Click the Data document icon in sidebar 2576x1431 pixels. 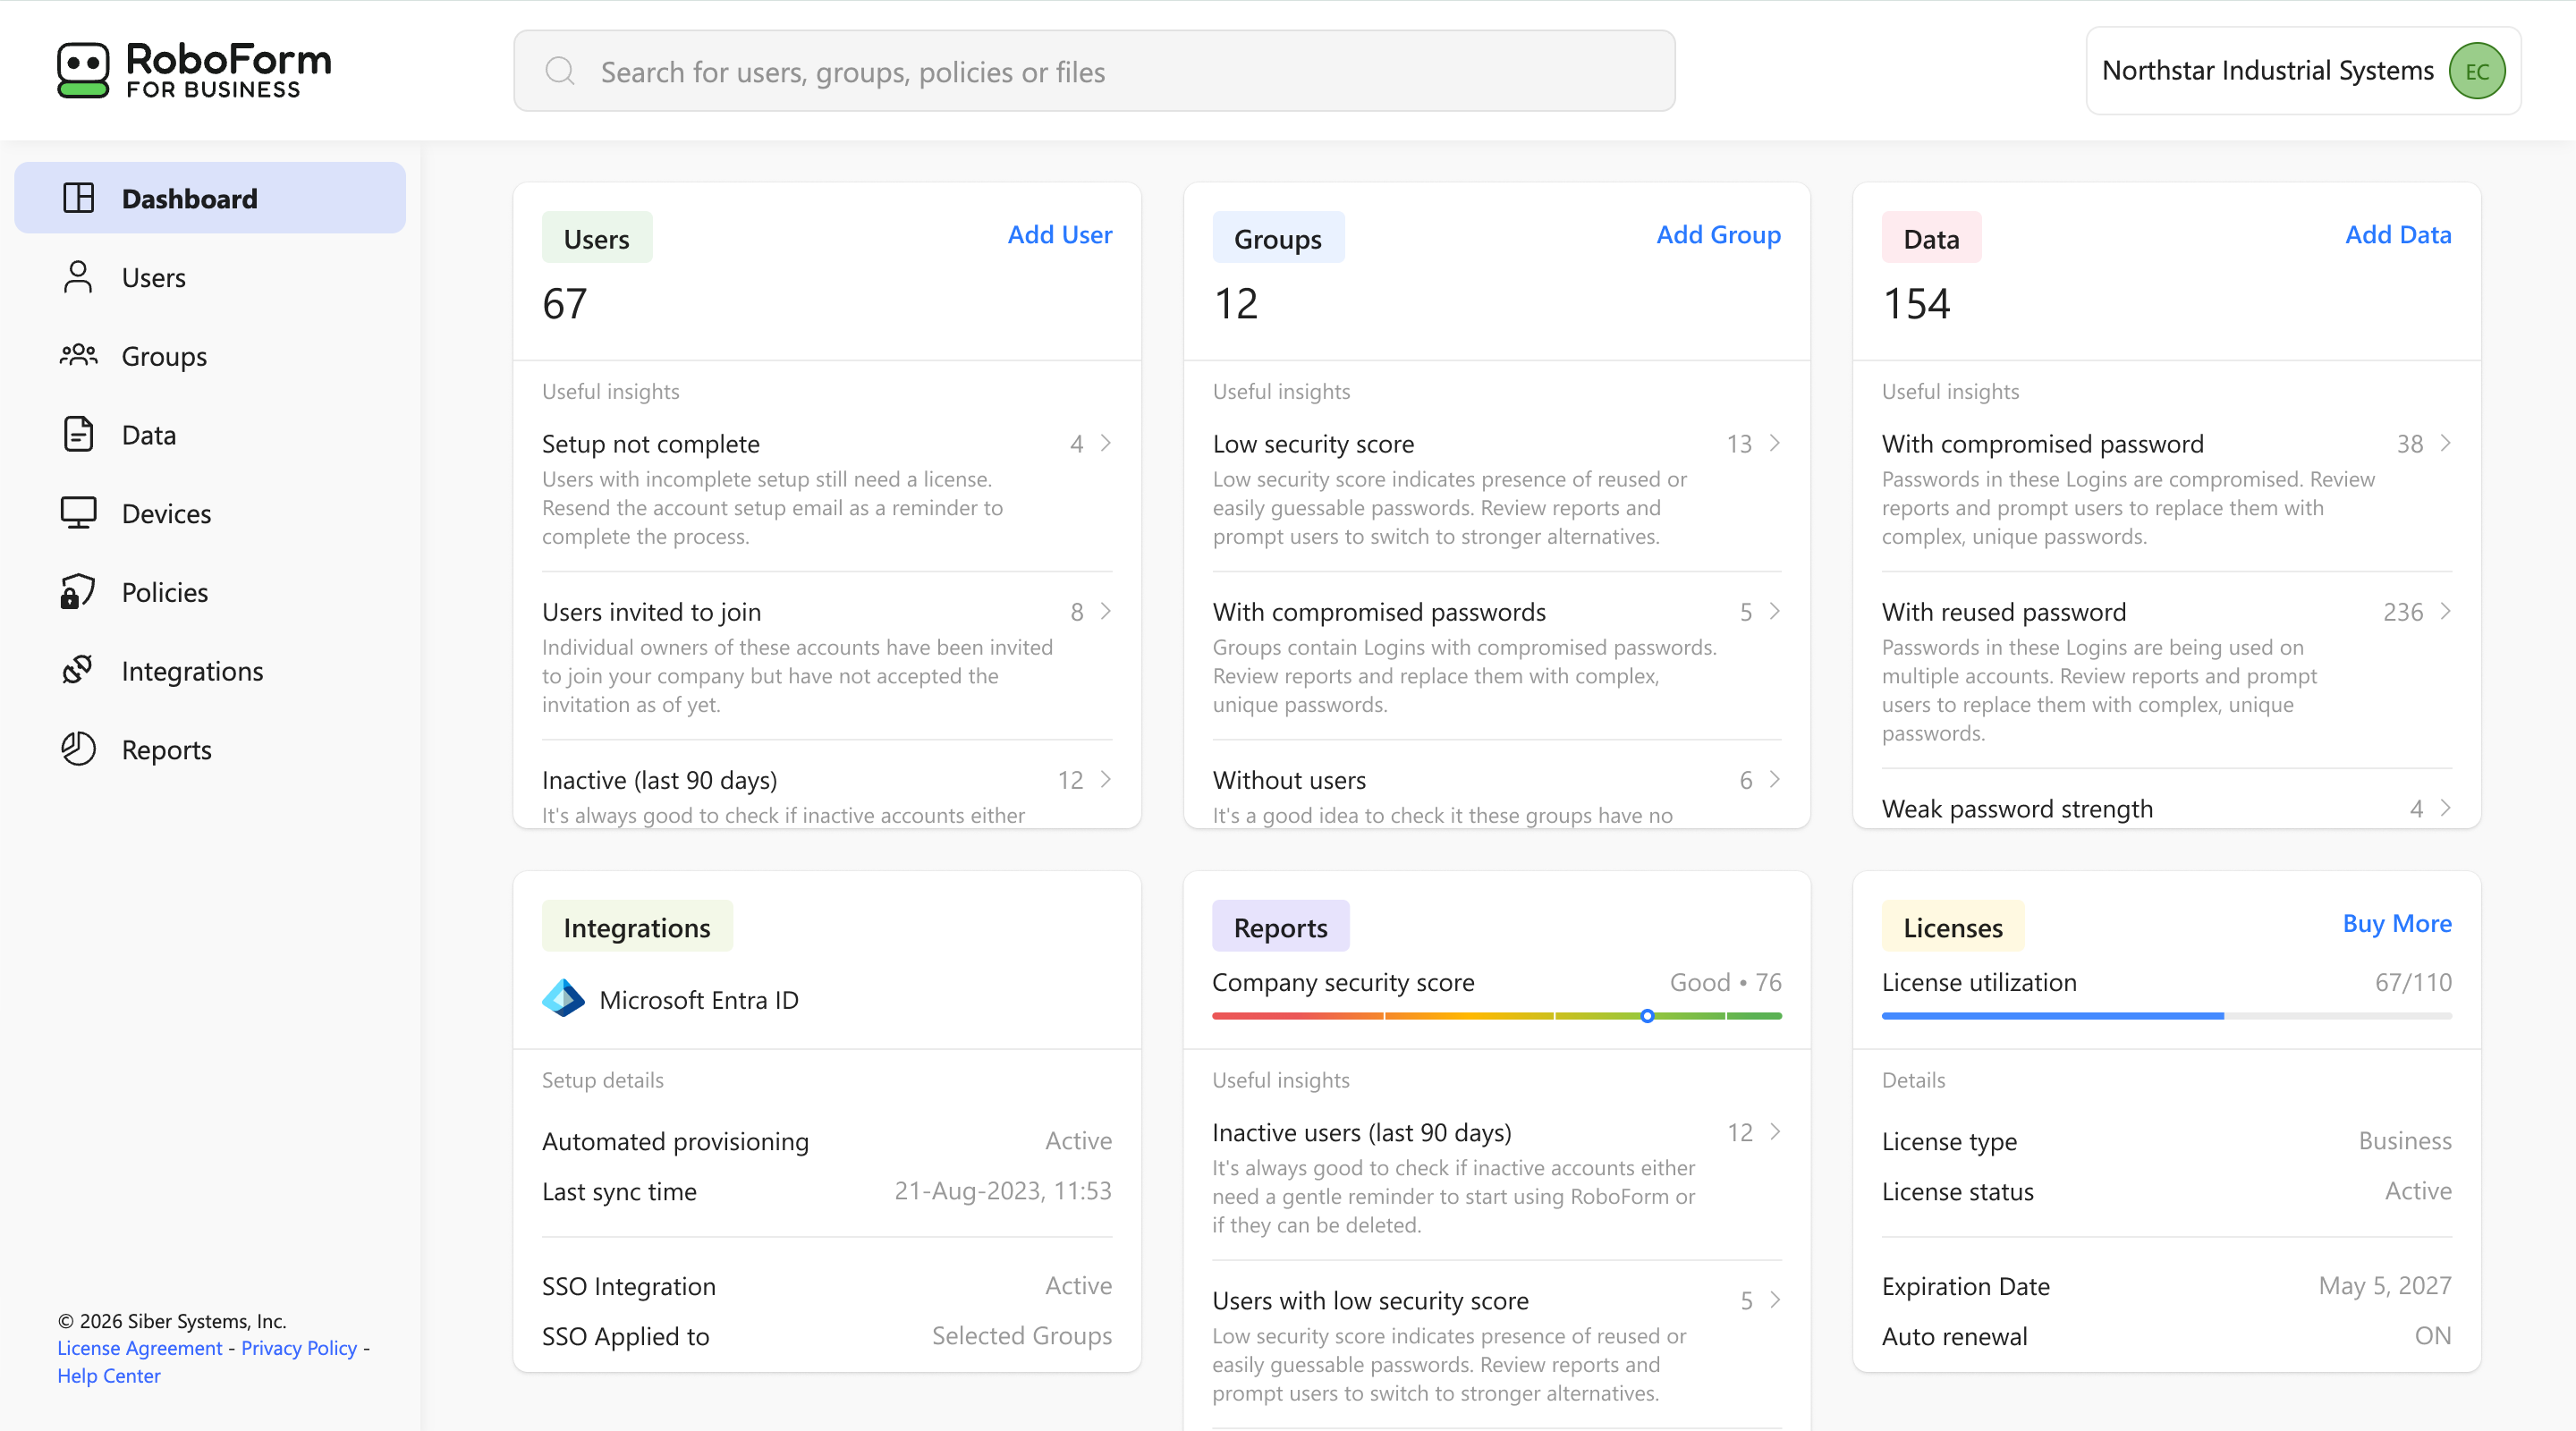tap(78, 434)
